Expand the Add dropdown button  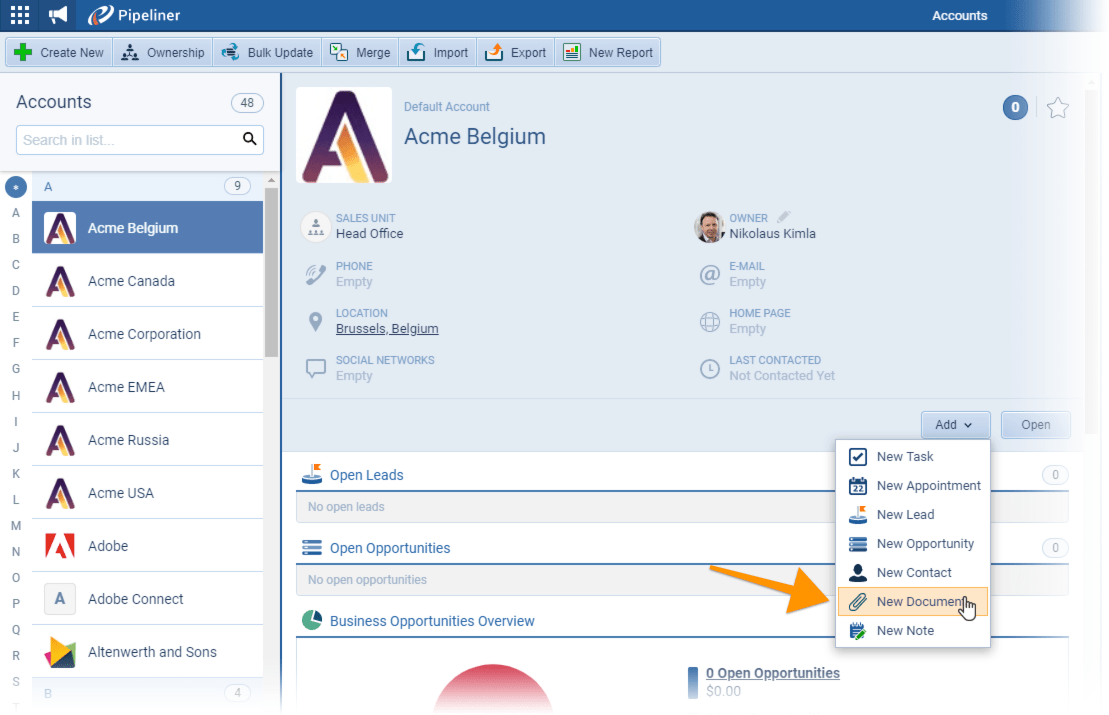pyautogui.click(x=955, y=425)
